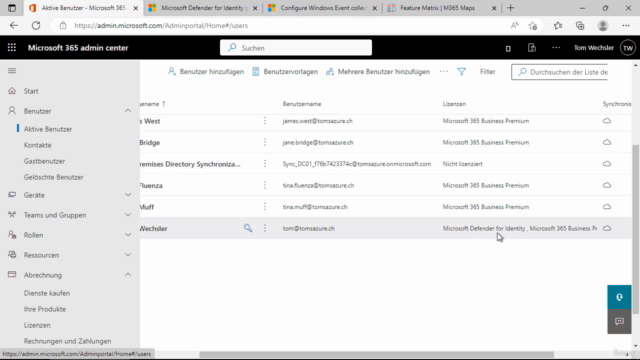
Task: Open the document icon in header
Action: [531, 48]
